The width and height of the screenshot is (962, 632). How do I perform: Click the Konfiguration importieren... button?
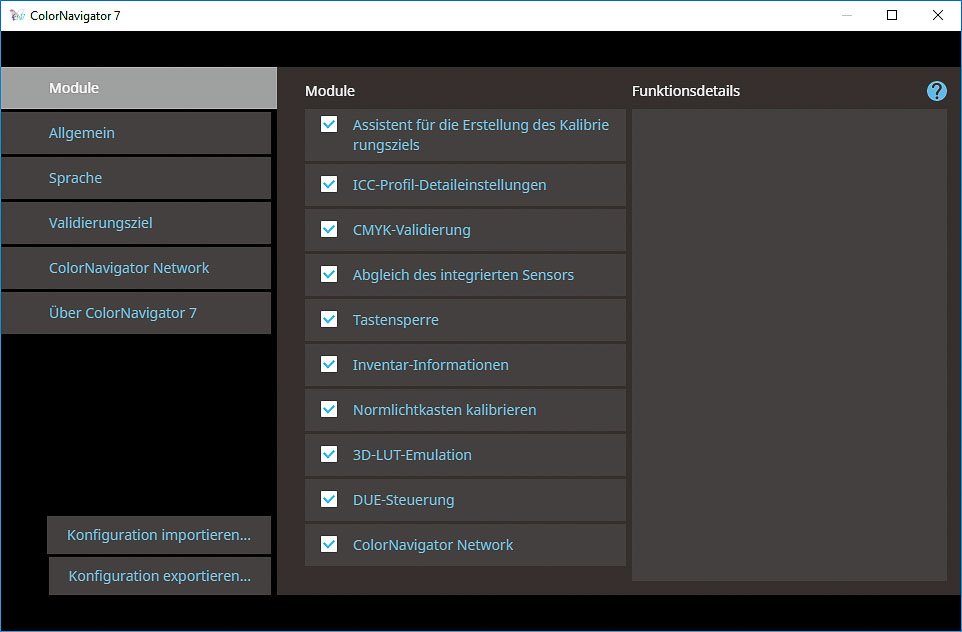(x=159, y=535)
